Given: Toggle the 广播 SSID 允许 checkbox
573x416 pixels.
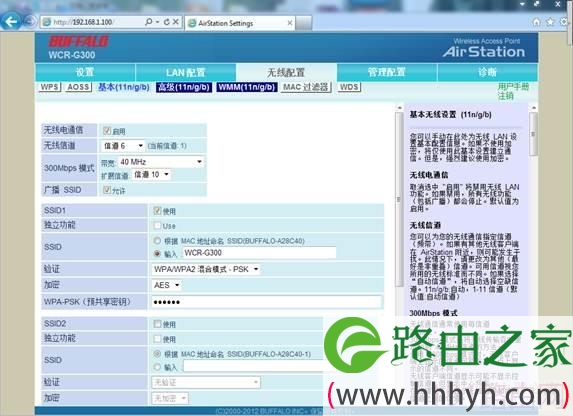Looking at the screenshot, I should (107, 190).
